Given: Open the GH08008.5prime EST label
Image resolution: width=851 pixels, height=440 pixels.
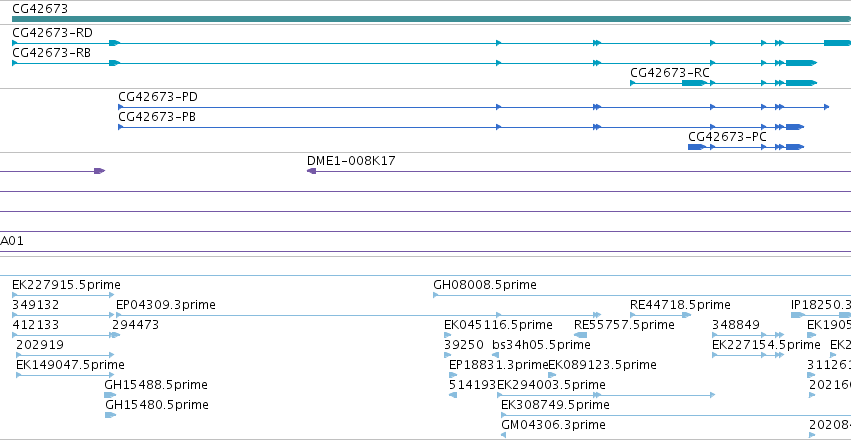Looking at the screenshot, I should [485, 285].
